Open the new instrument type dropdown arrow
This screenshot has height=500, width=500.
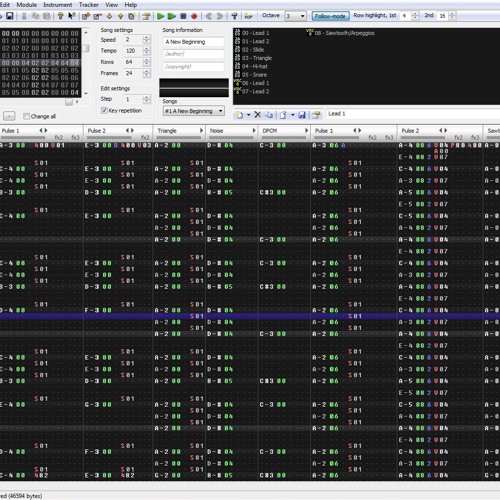click(248, 115)
